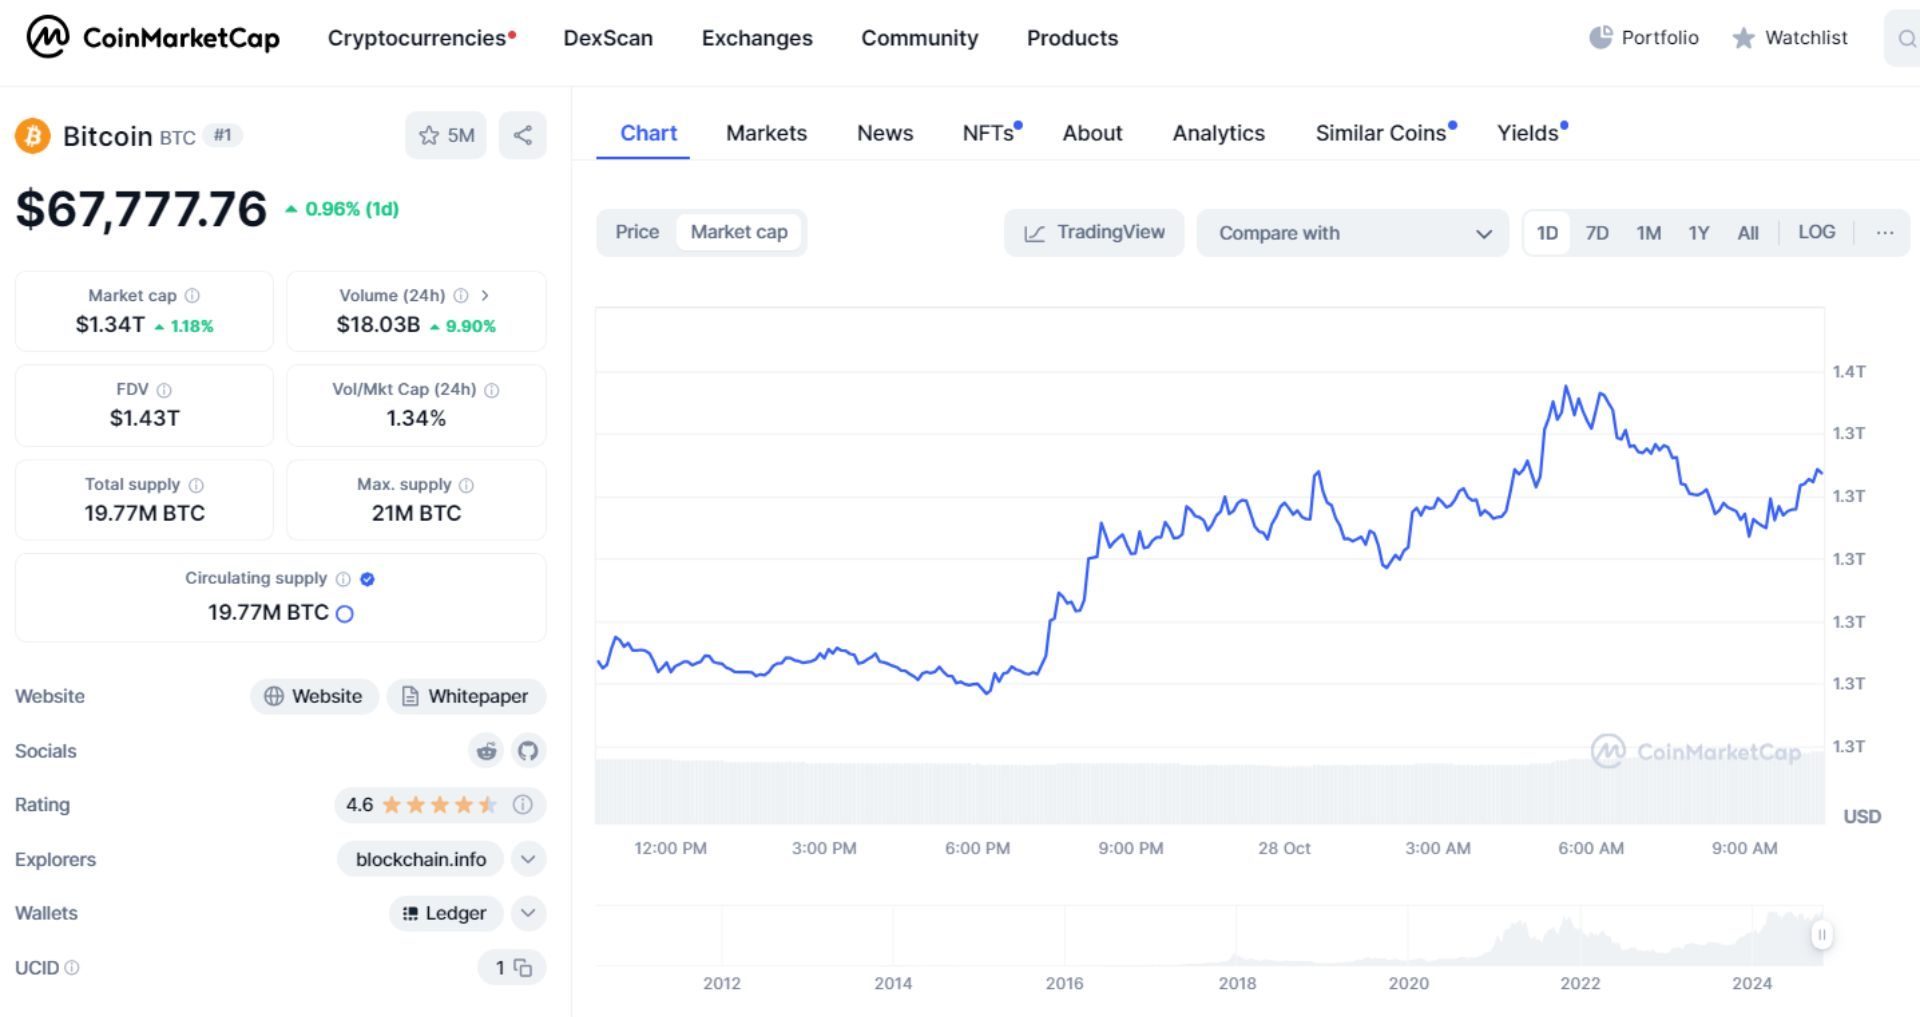This screenshot has width=1920, height=1017.
Task: Open the Bitcoin Whitepaper
Action: coord(466,696)
